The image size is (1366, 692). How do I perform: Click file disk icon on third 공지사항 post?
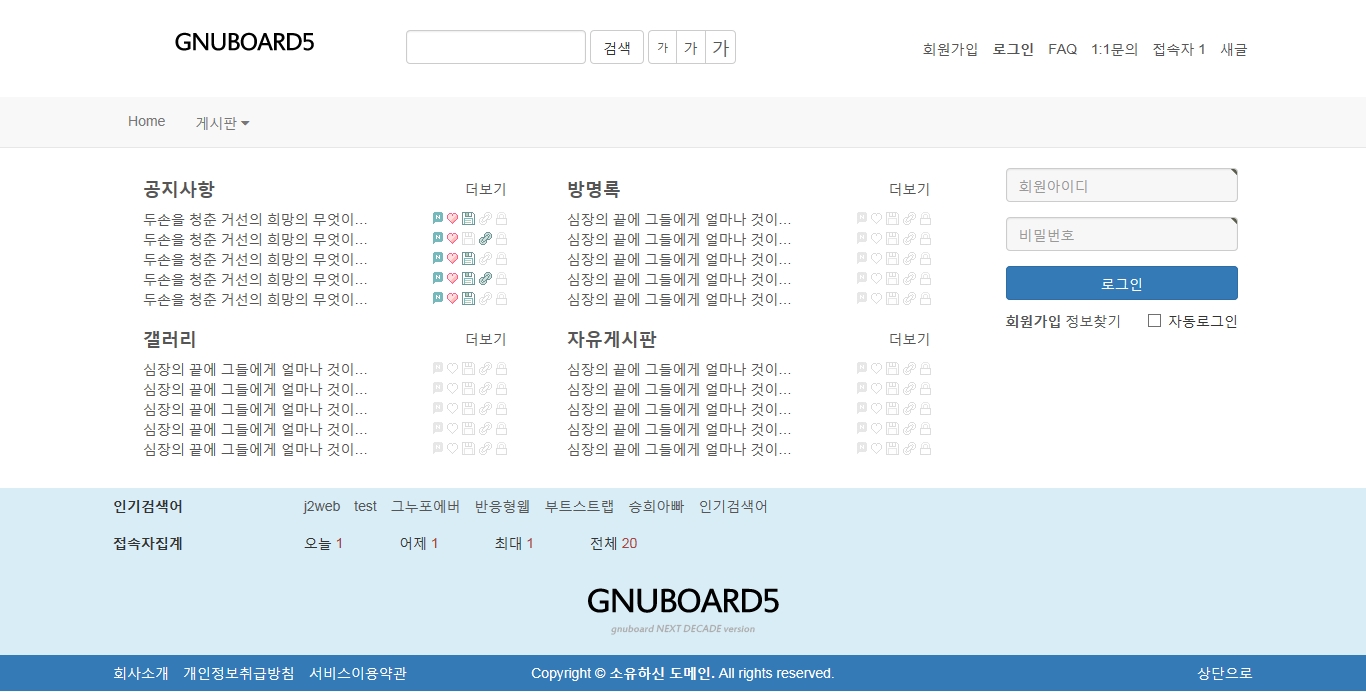(468, 258)
